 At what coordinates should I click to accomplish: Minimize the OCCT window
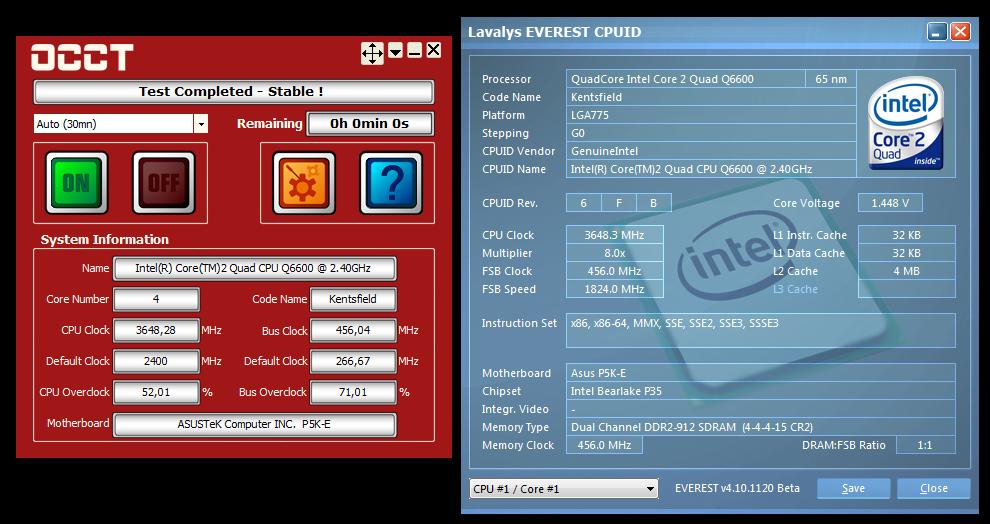point(414,51)
